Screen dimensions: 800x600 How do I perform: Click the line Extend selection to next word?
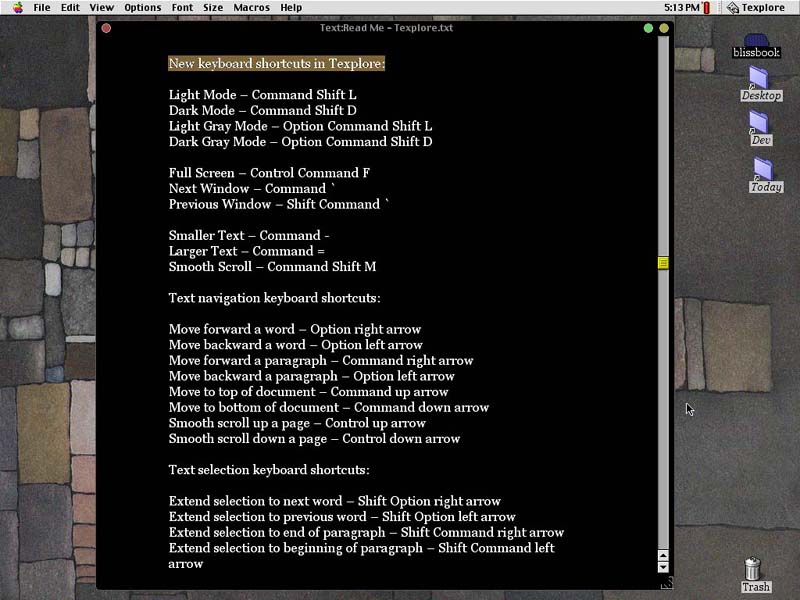[x=335, y=501]
